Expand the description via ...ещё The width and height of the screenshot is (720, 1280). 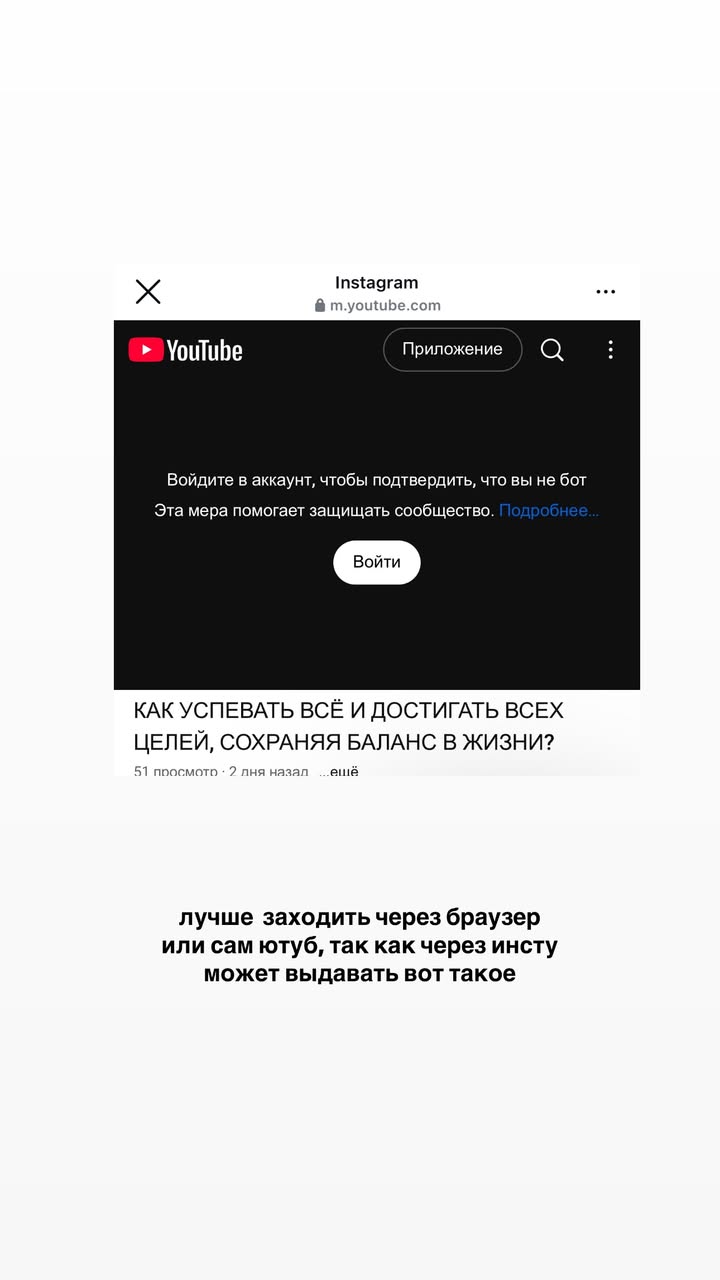tap(338, 771)
